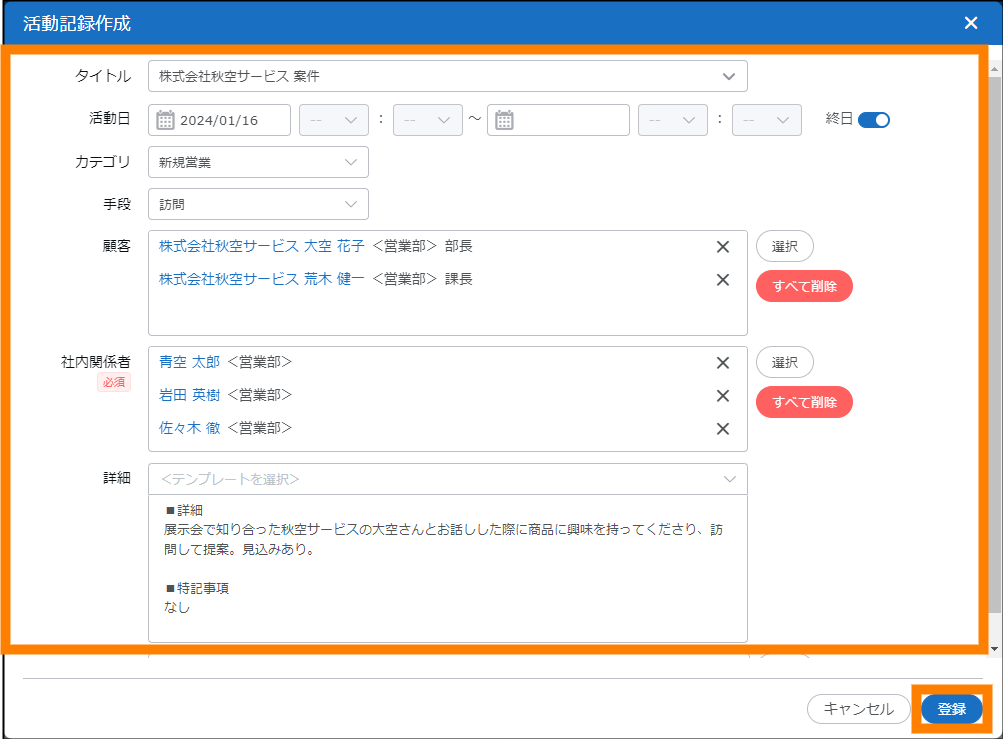Viewport: 1003px width, 739px height.
Task: Close the 活動記録作成 dialog
Action: pos(970,23)
